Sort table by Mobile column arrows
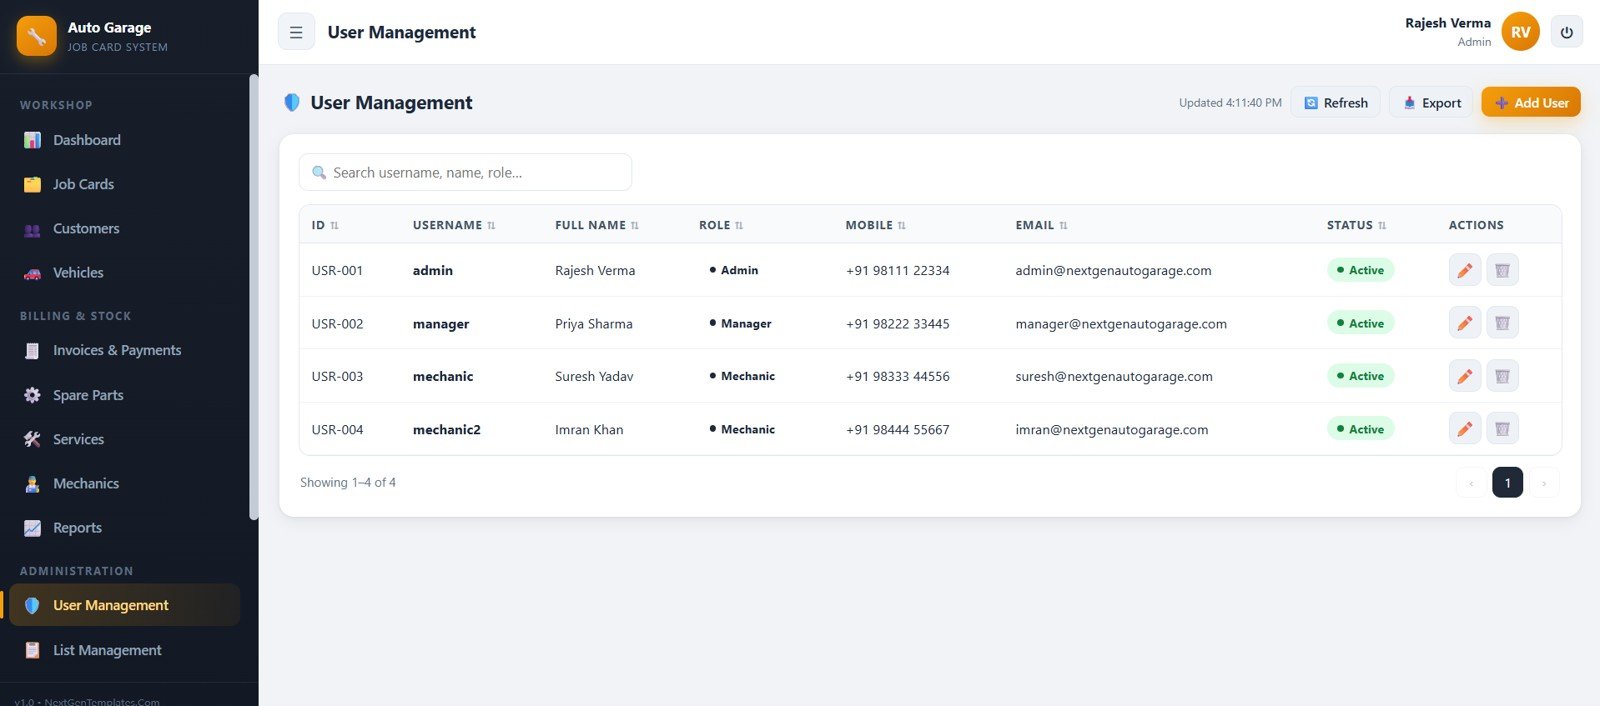 [901, 226]
